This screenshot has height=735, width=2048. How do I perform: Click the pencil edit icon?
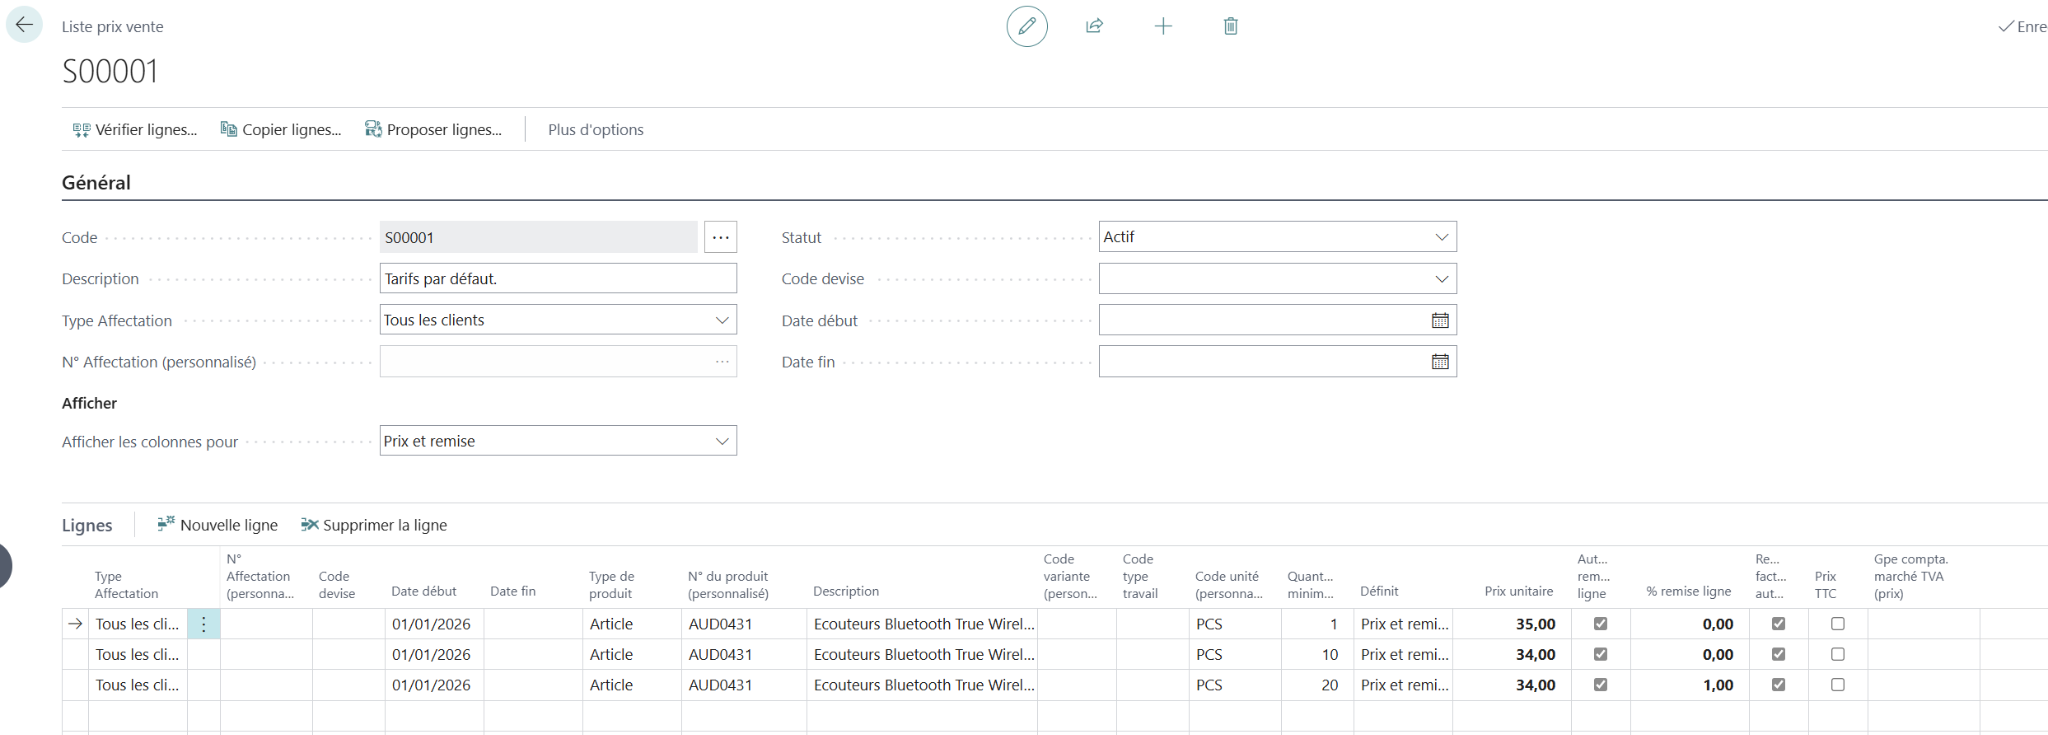pyautogui.click(x=1027, y=26)
